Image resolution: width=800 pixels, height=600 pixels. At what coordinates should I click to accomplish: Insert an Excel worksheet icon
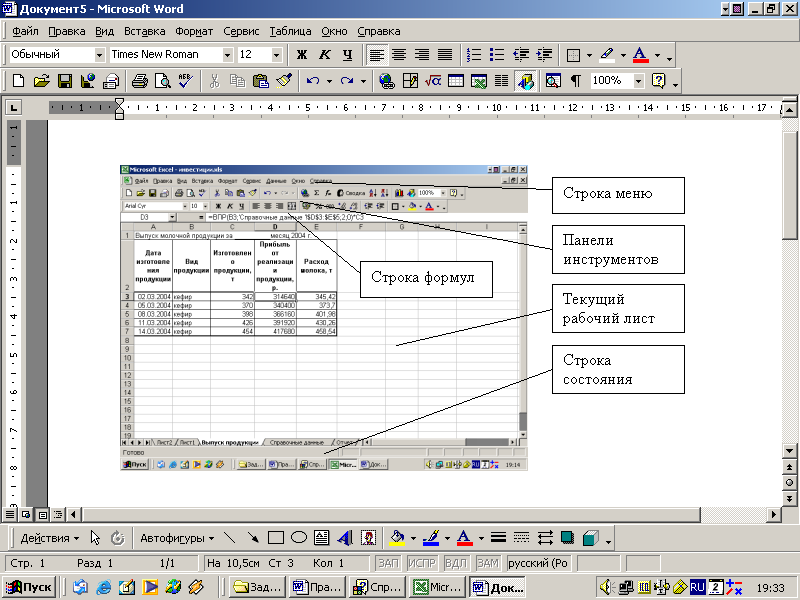click(x=479, y=81)
